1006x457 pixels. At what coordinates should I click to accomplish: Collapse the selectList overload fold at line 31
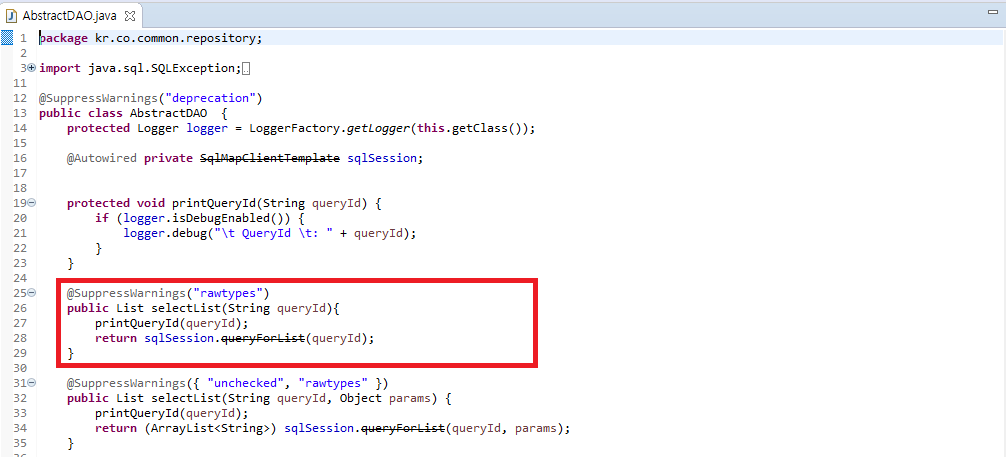pyautogui.click(x=31, y=383)
